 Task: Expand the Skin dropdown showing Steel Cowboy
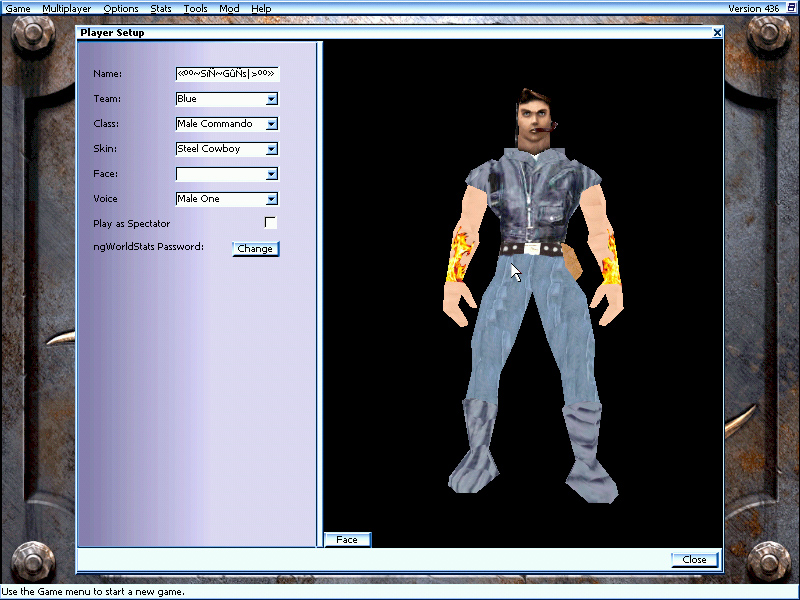click(271, 148)
